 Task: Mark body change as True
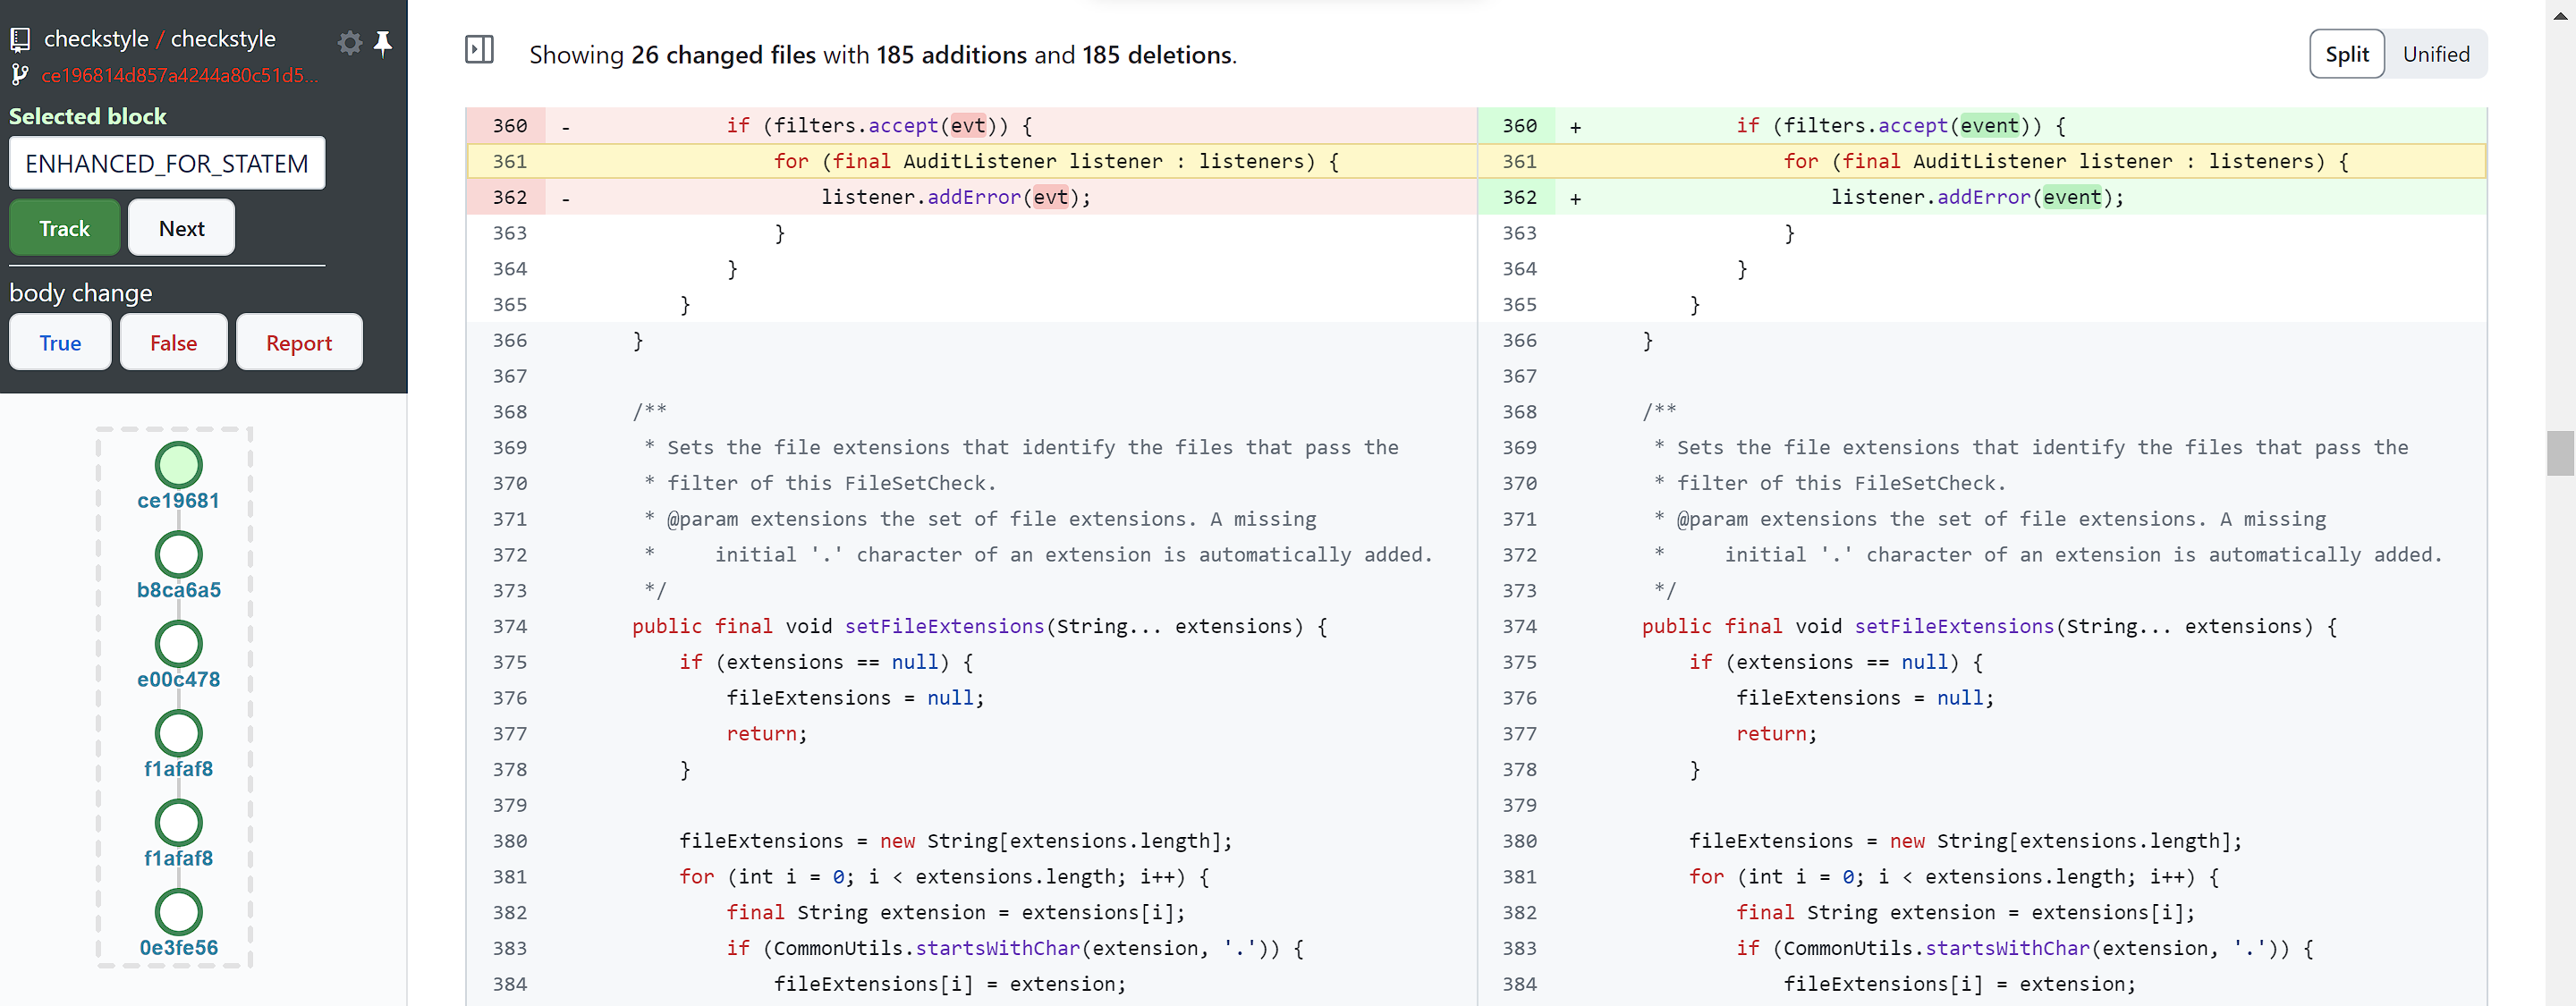(x=60, y=343)
